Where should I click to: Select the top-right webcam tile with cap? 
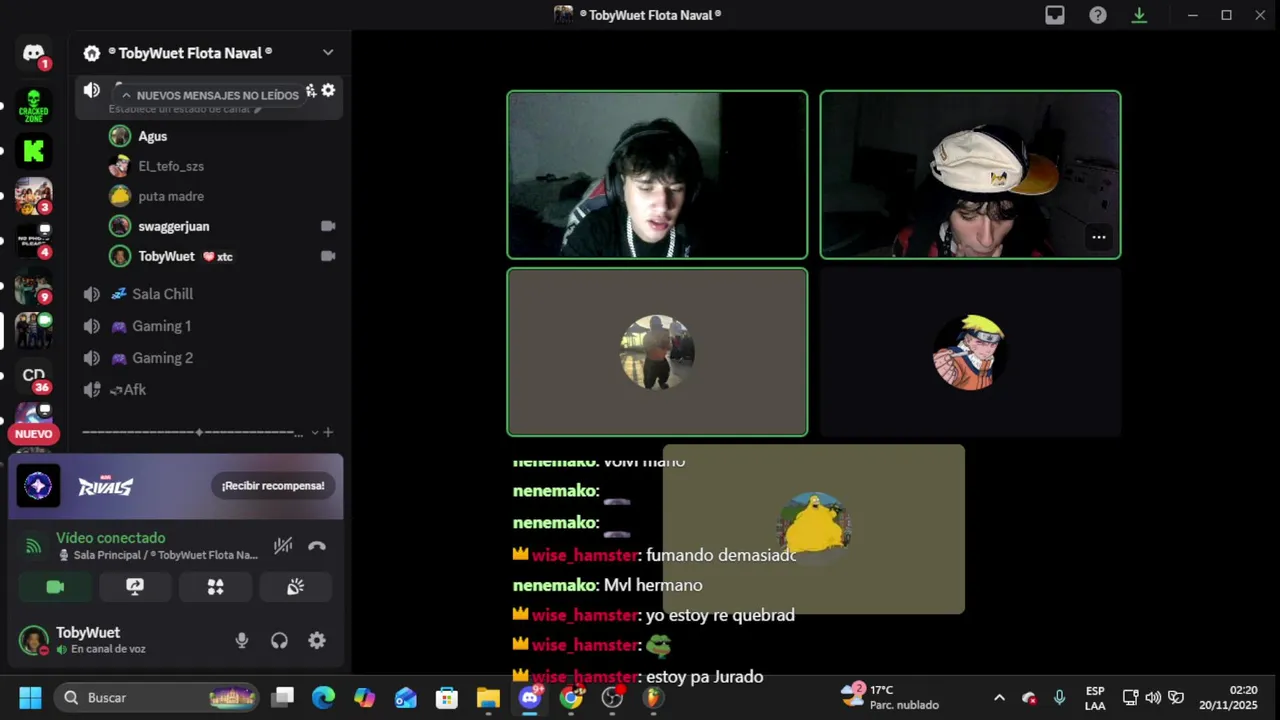pos(970,175)
